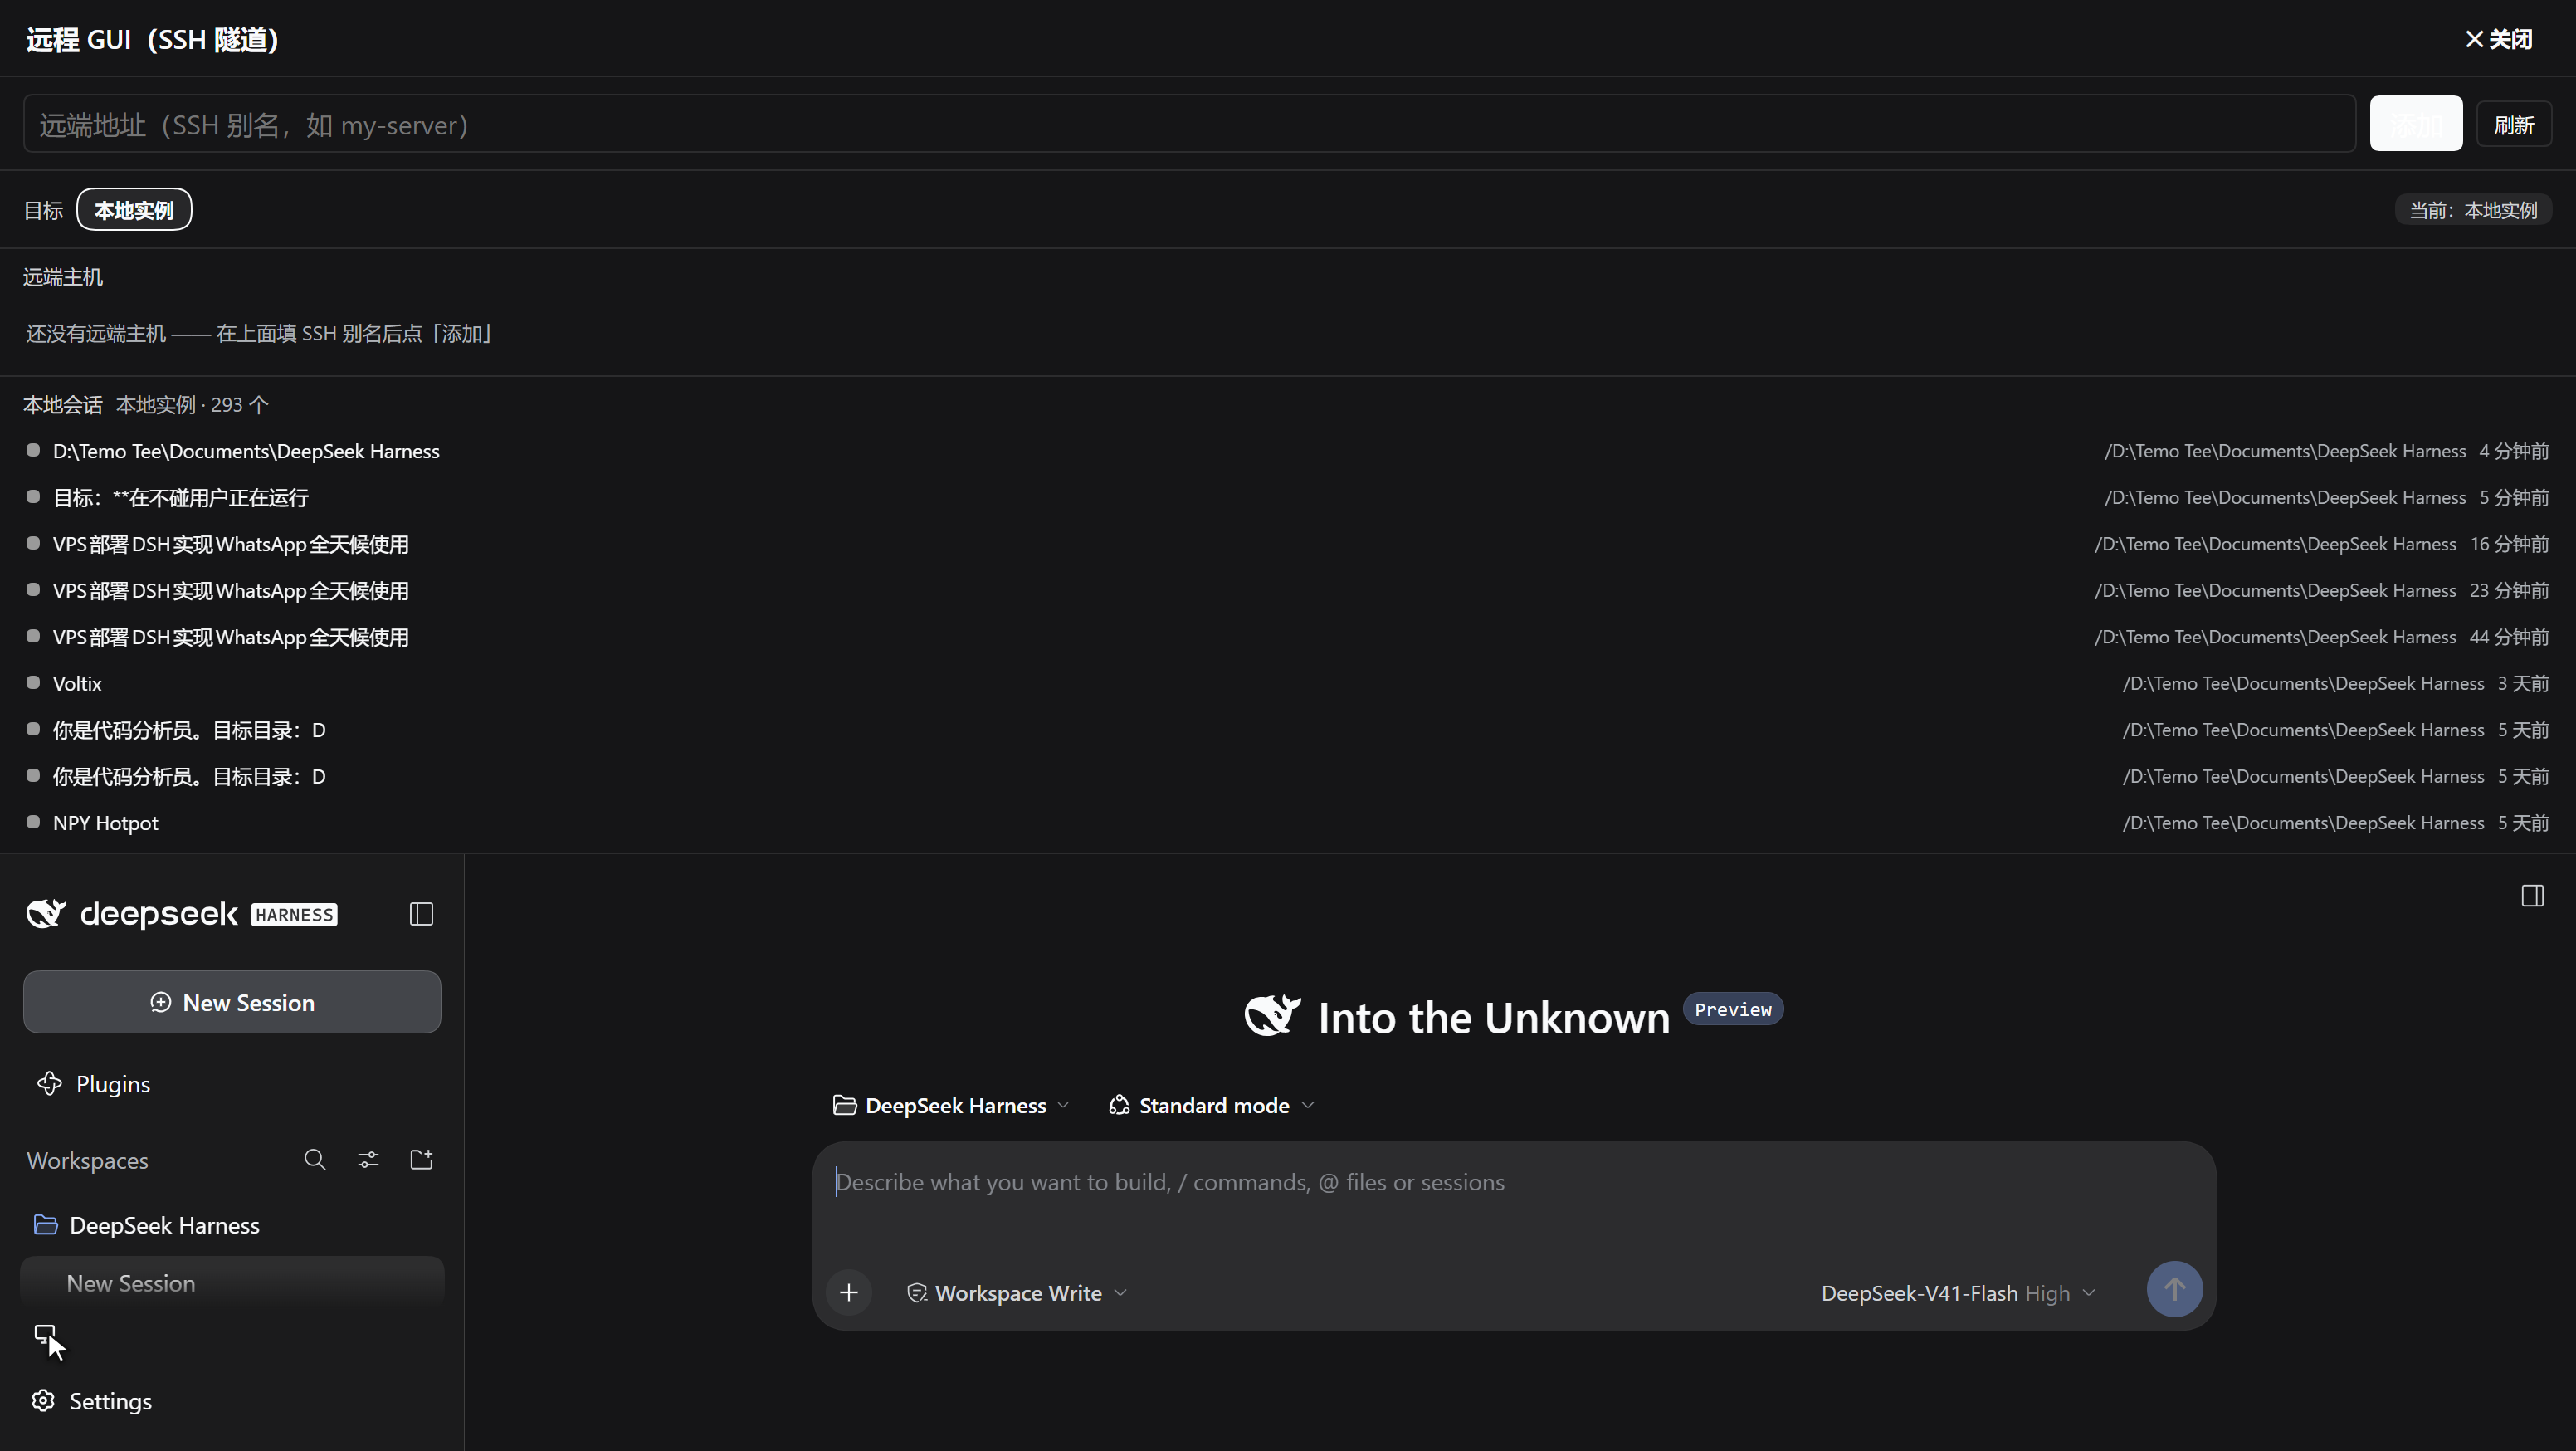Select DeepSeek Harness workspace in sidebar

(x=232, y=1225)
